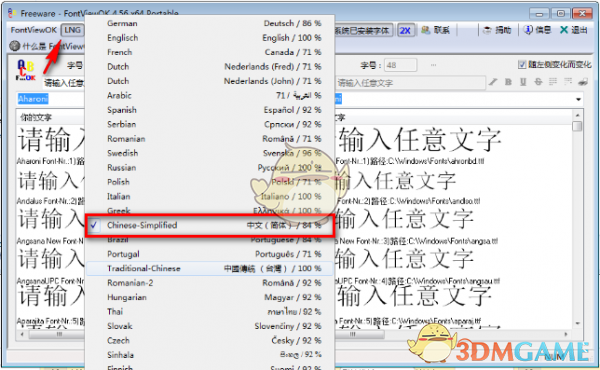Image resolution: width=600 pixels, height=370 pixels.
Task: Click the FontViewOK ABC logo icon
Action: click(26, 70)
